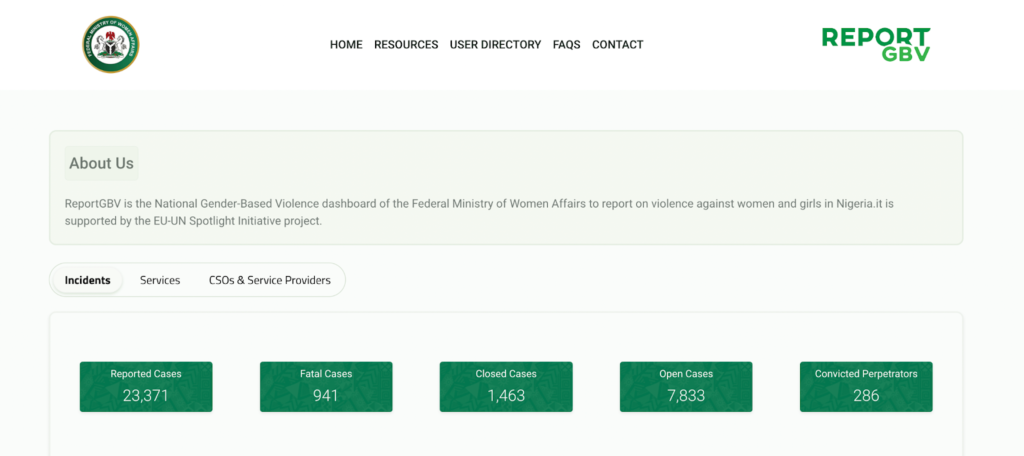Visit the FAQS page
This screenshot has width=1024, height=456.
pyautogui.click(x=566, y=44)
